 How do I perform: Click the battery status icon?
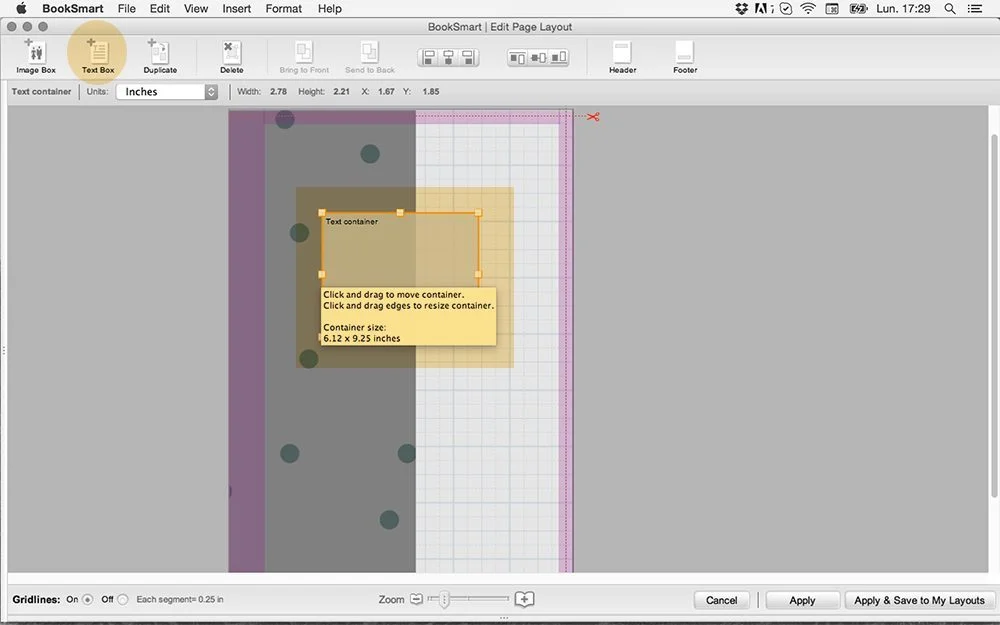click(858, 8)
